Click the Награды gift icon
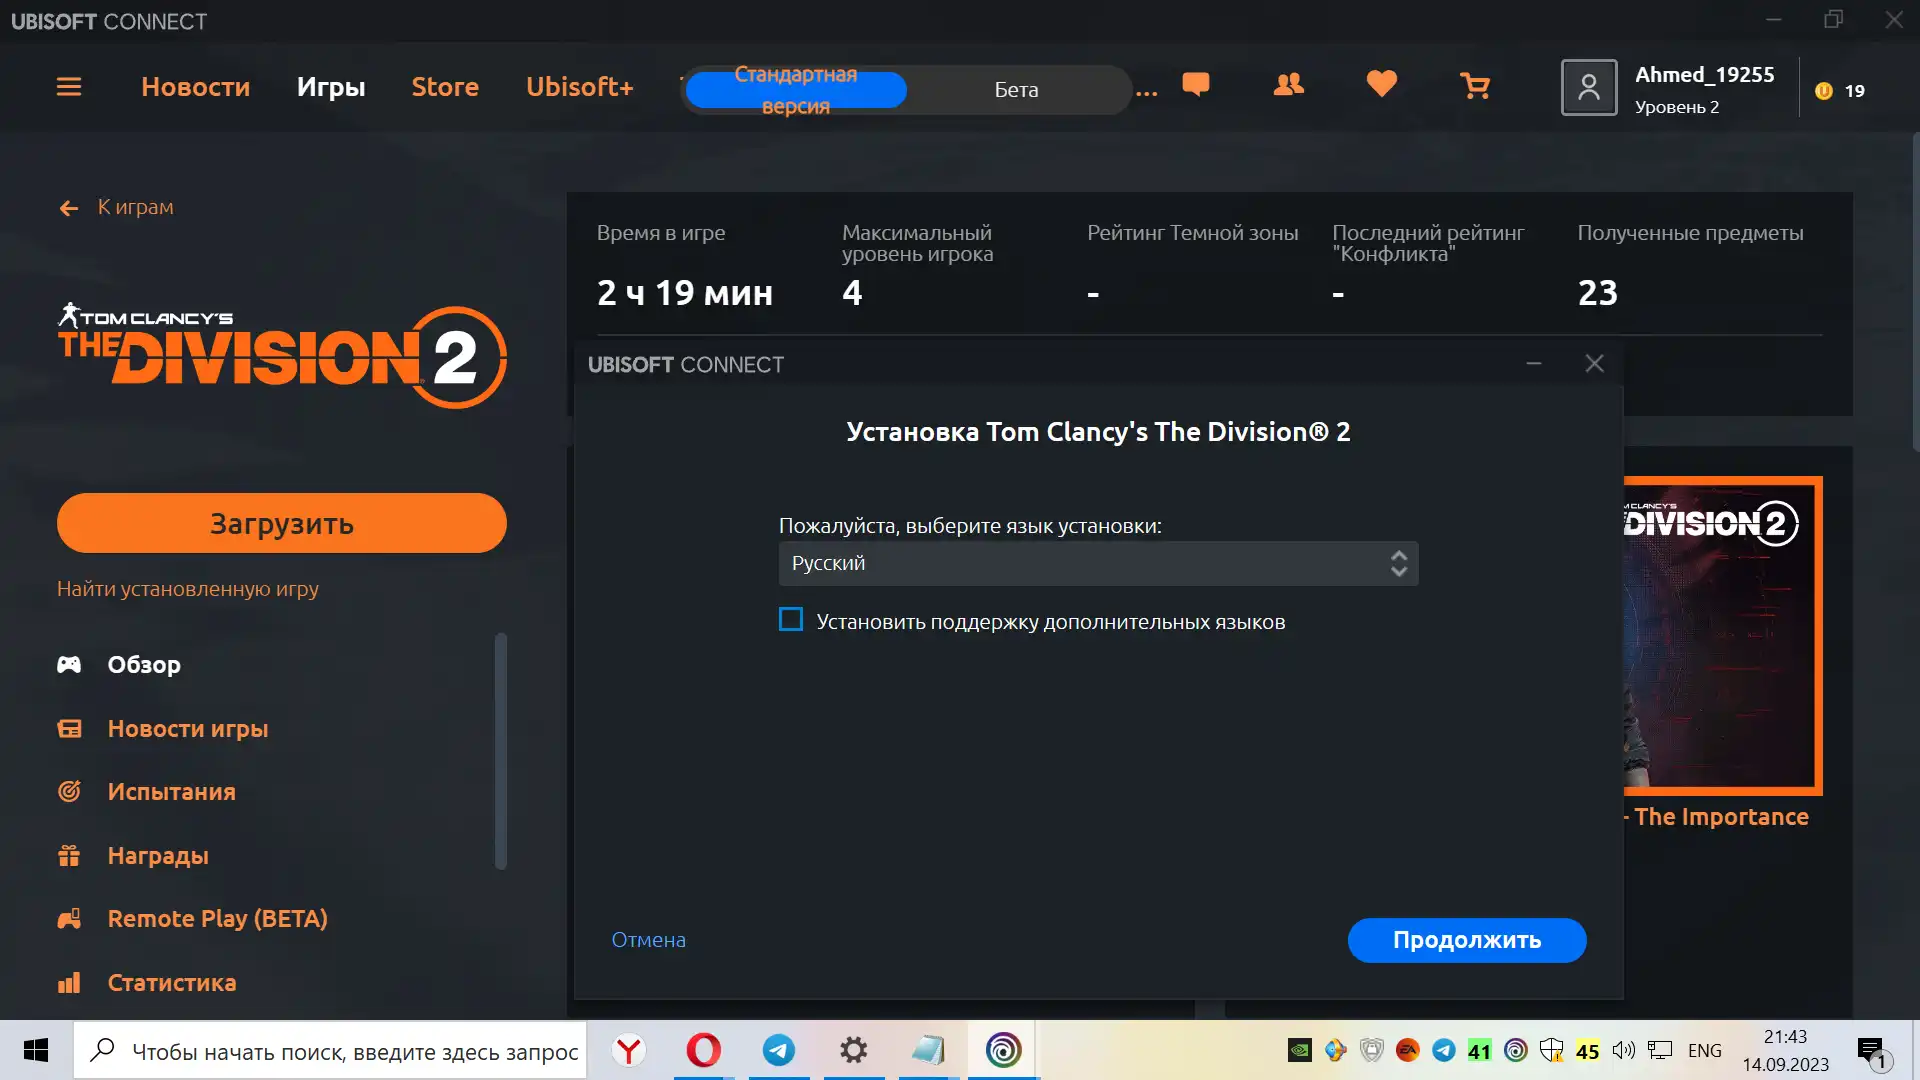Viewport: 1920px width, 1080px height. click(x=69, y=856)
